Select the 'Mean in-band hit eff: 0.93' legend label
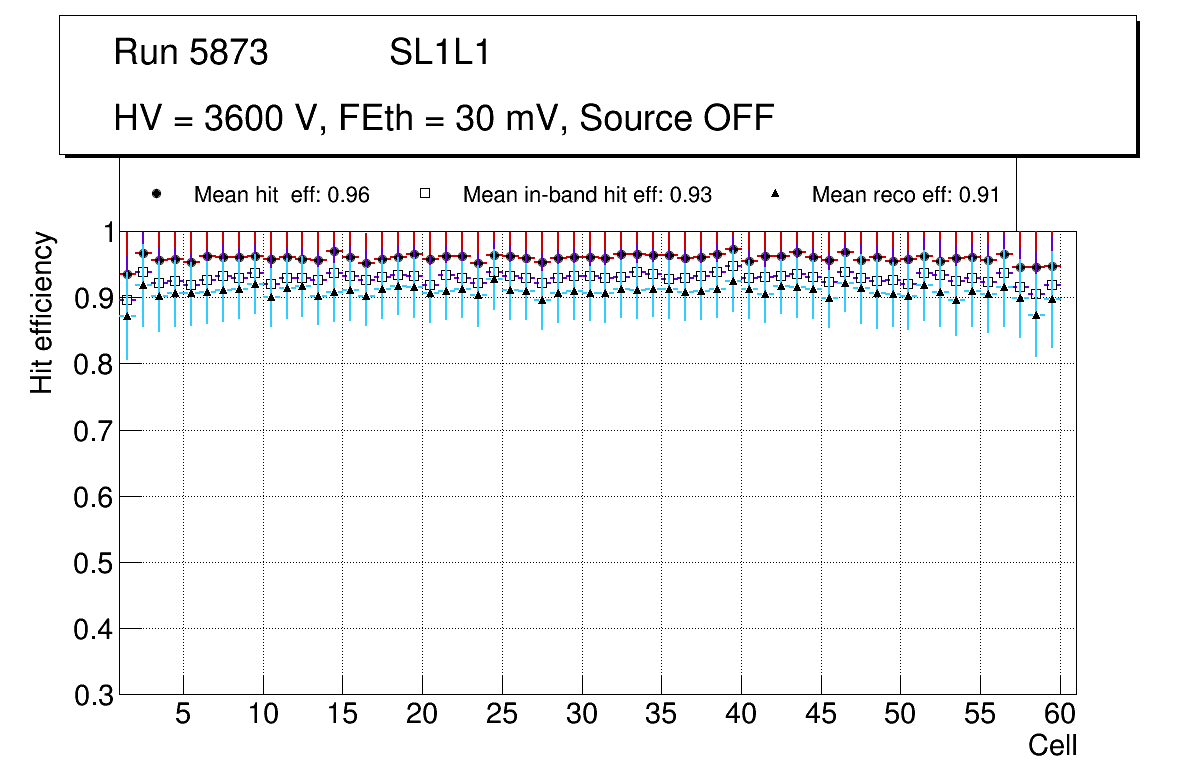This screenshot has width=1196, height=772. (x=587, y=195)
